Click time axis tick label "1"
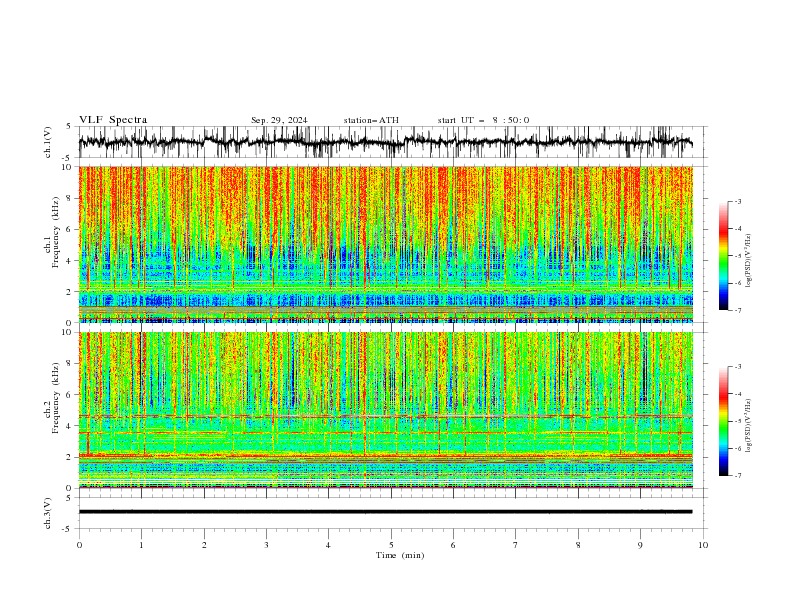 pos(141,545)
